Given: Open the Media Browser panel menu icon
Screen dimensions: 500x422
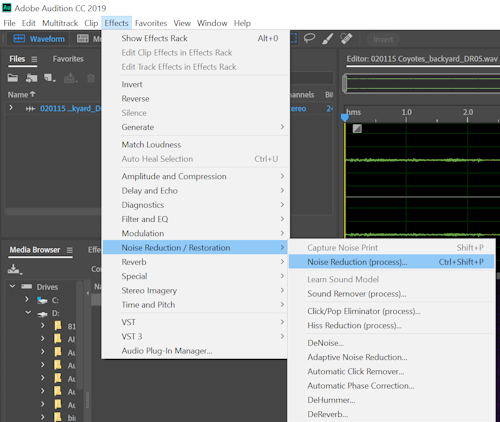Looking at the screenshot, I should click(69, 250).
